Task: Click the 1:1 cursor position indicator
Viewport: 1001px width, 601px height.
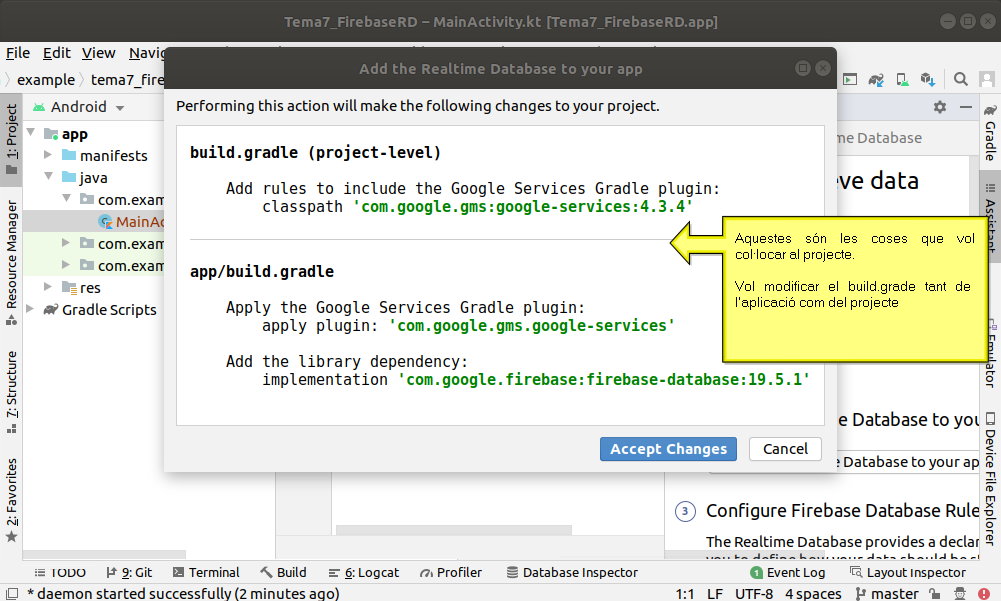Action: tap(684, 593)
